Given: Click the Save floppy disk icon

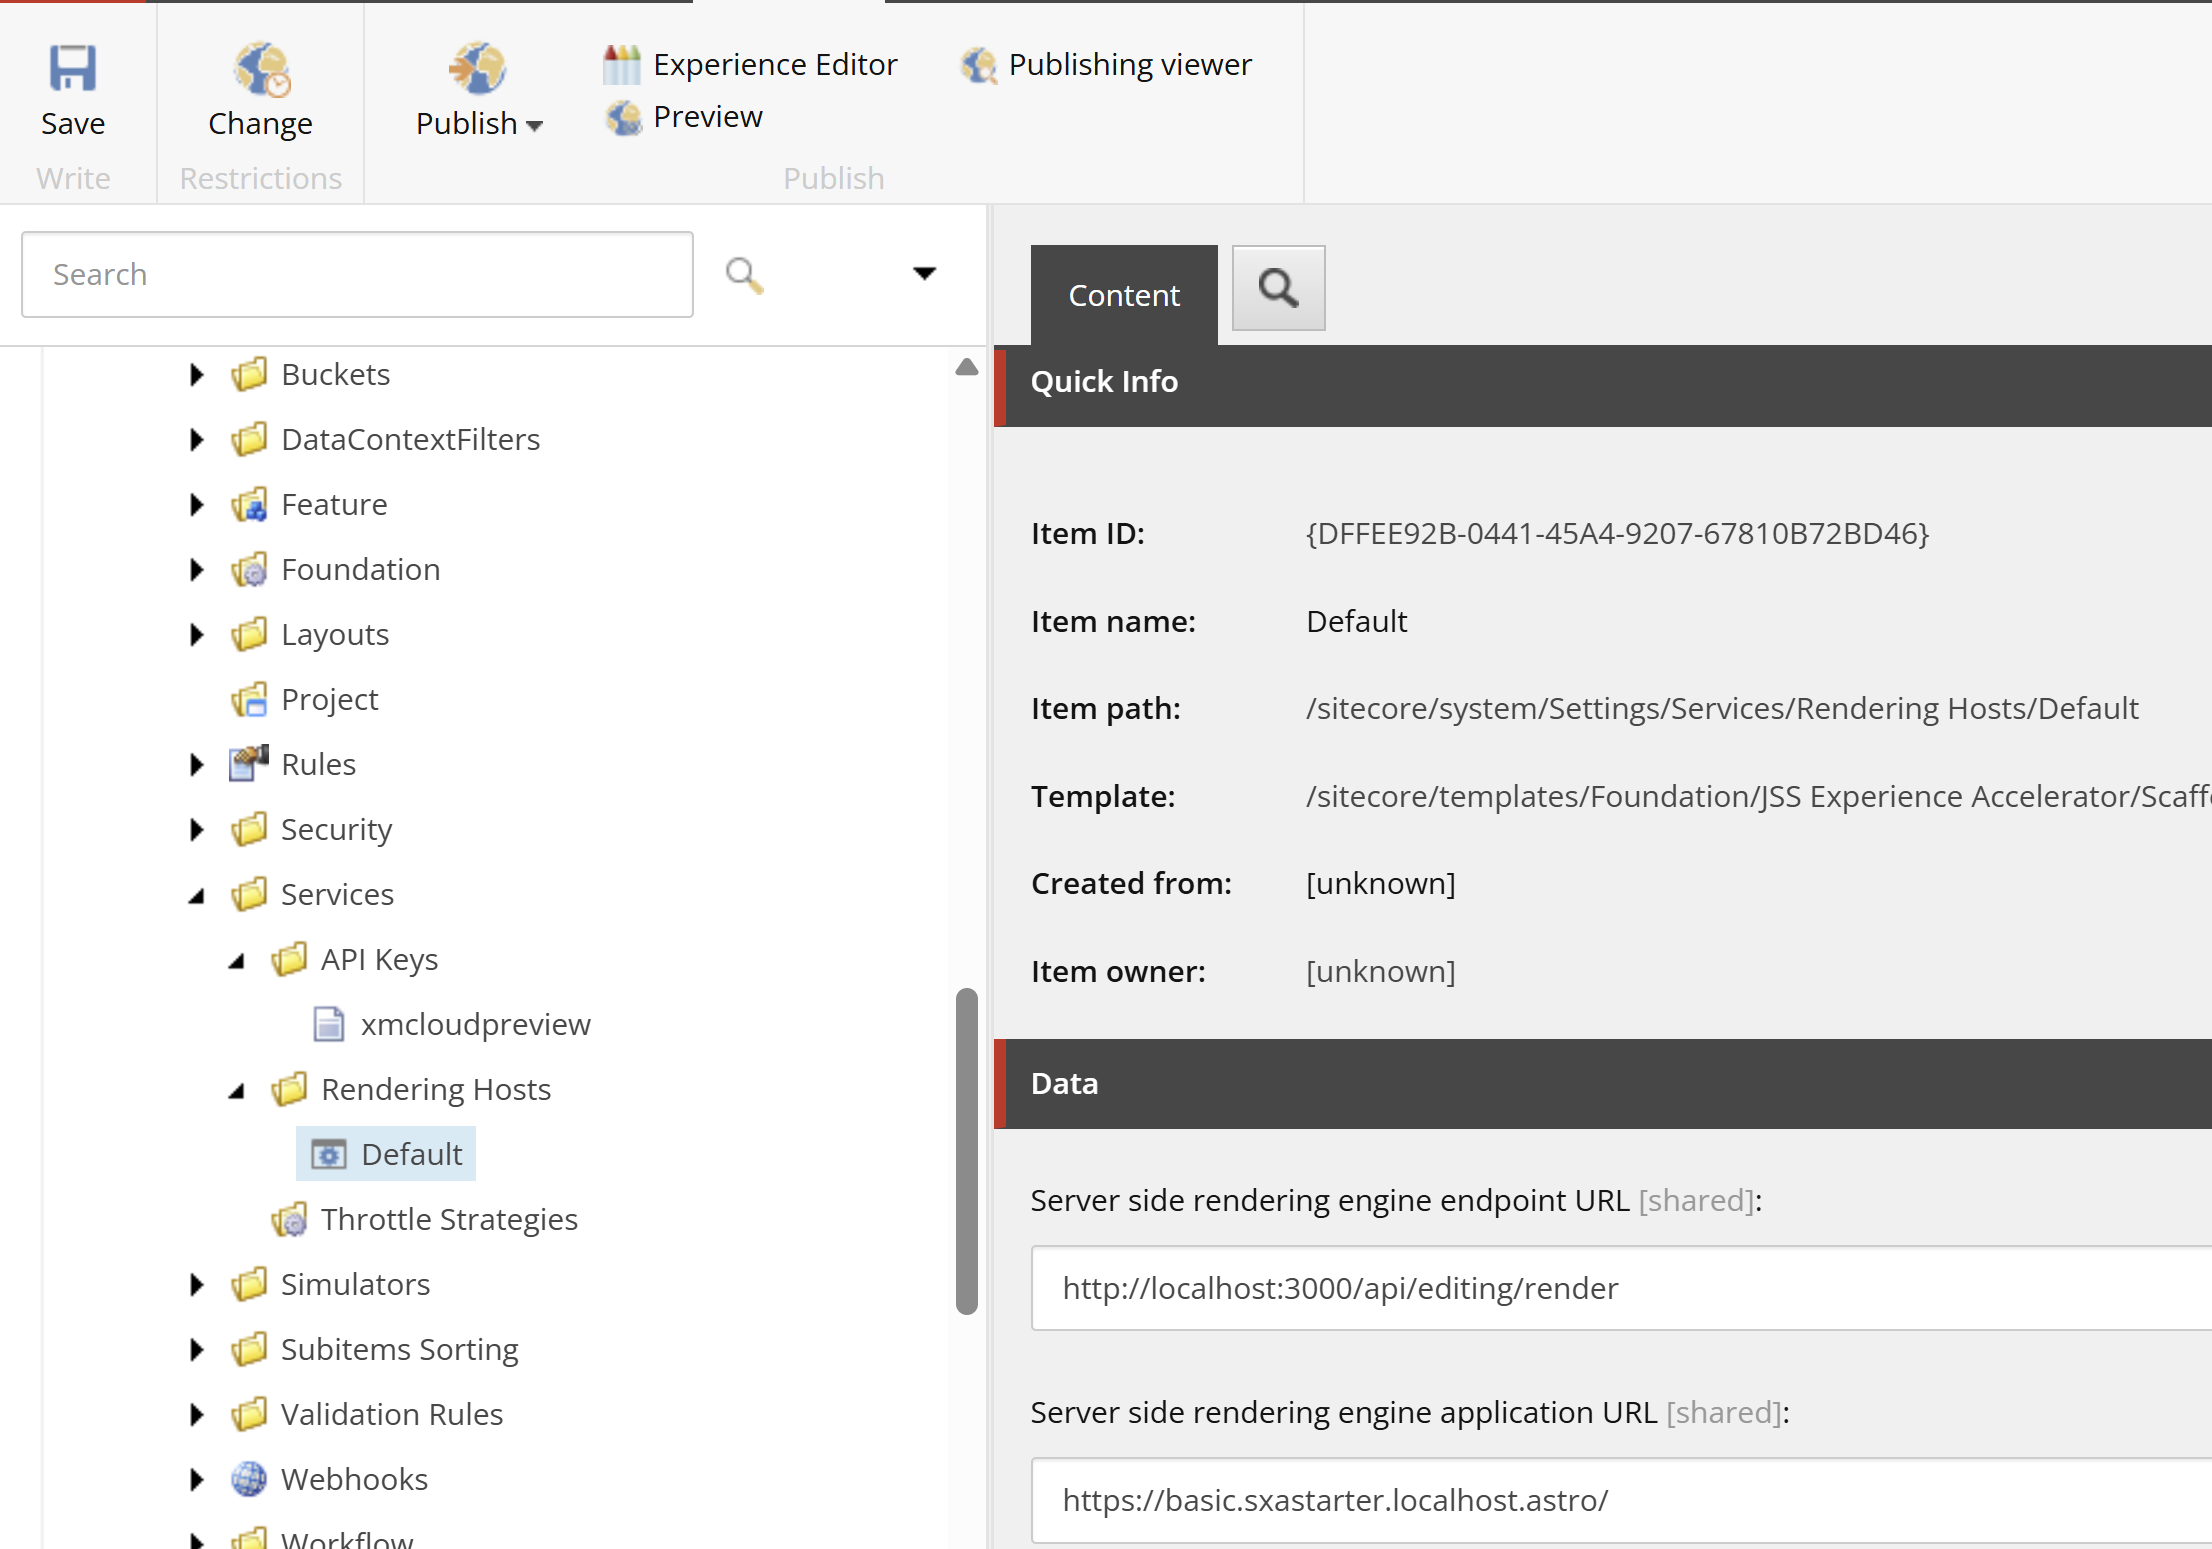Looking at the screenshot, I should [72, 69].
